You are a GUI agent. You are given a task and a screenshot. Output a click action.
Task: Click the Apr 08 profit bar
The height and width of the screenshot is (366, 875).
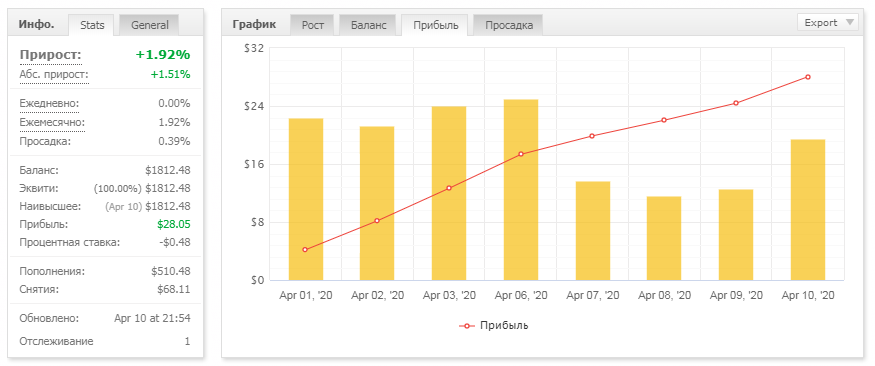[x=664, y=238]
